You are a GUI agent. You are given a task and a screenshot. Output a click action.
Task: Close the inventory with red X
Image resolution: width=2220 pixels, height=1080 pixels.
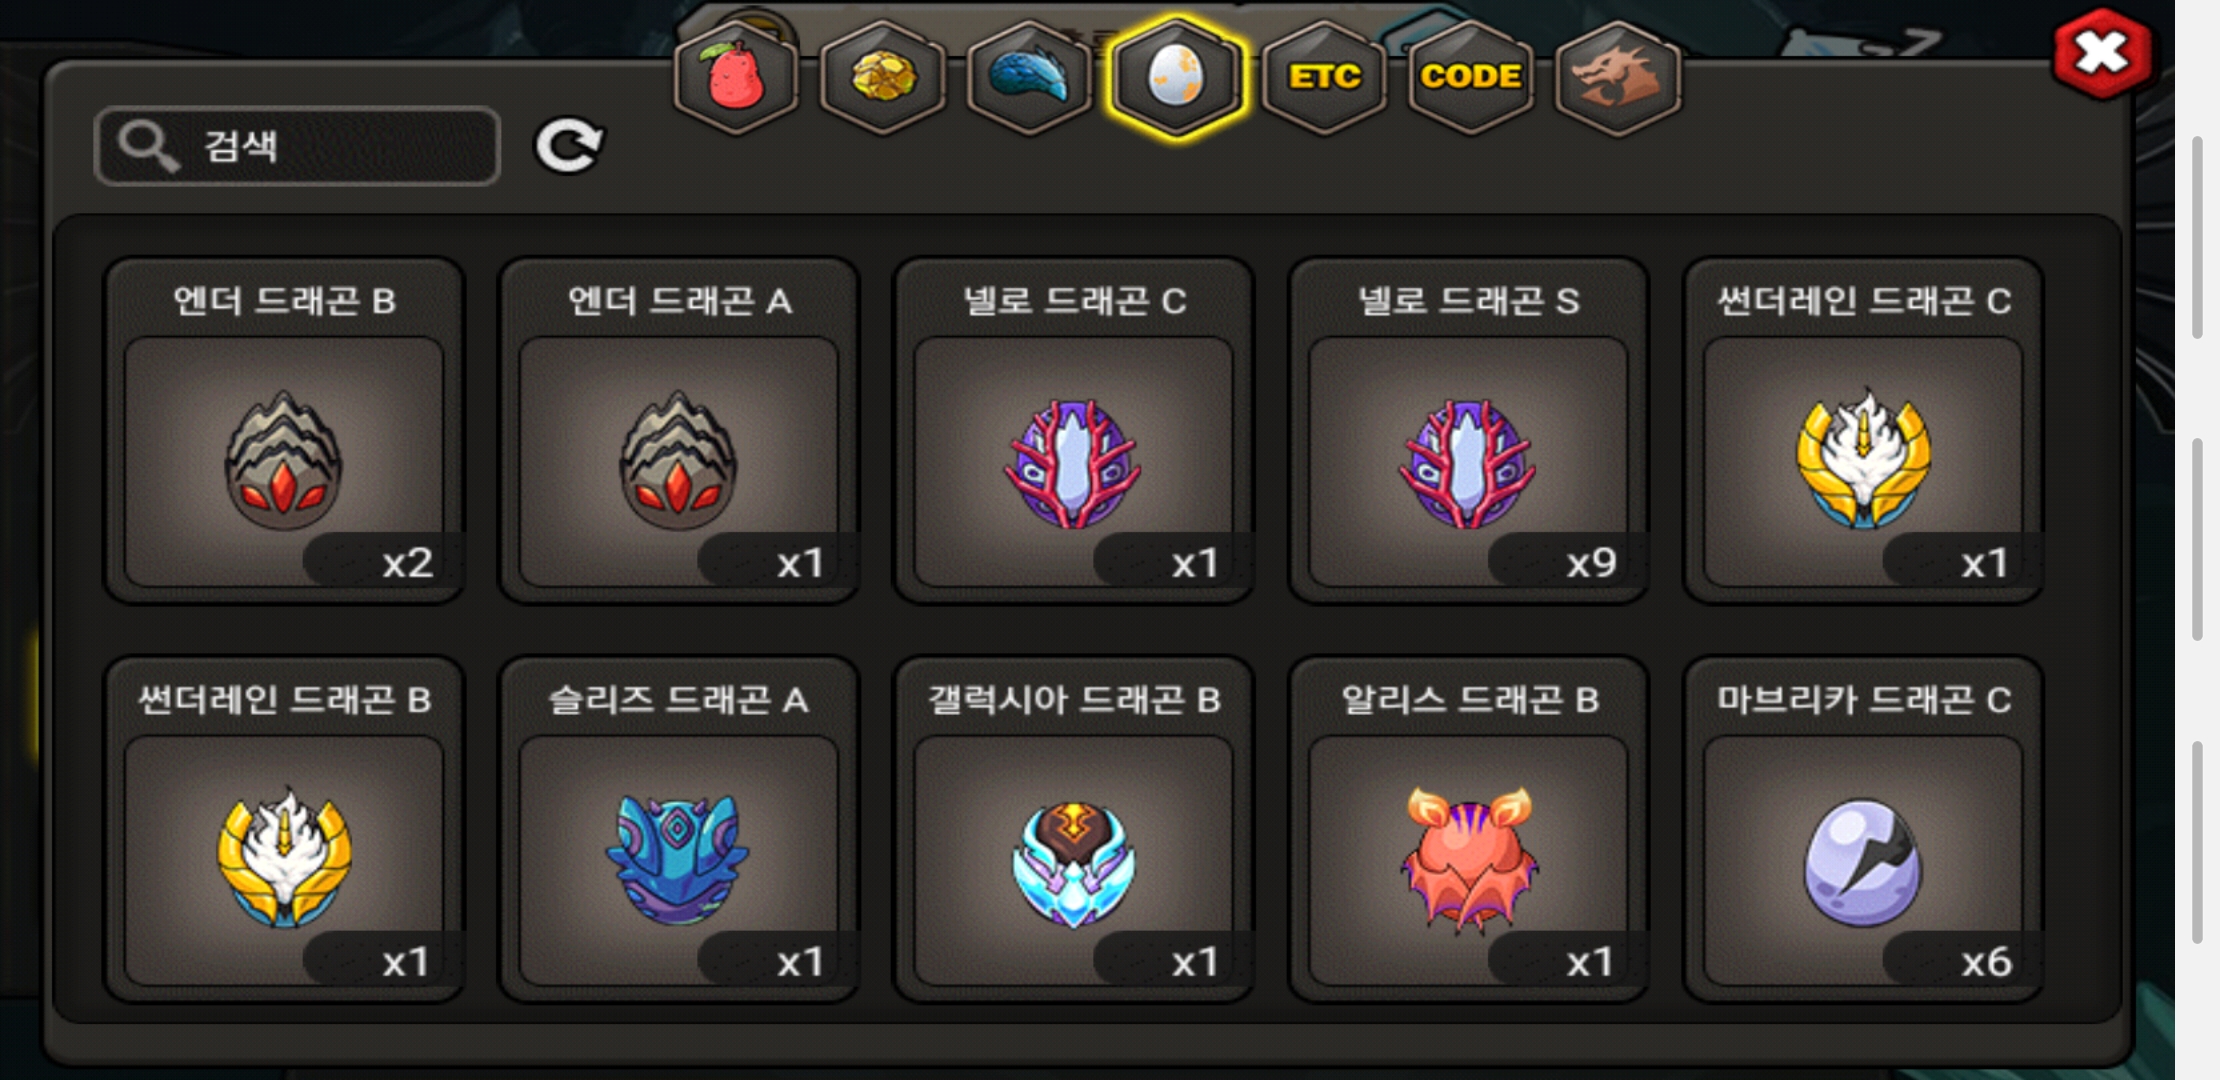(x=2102, y=53)
